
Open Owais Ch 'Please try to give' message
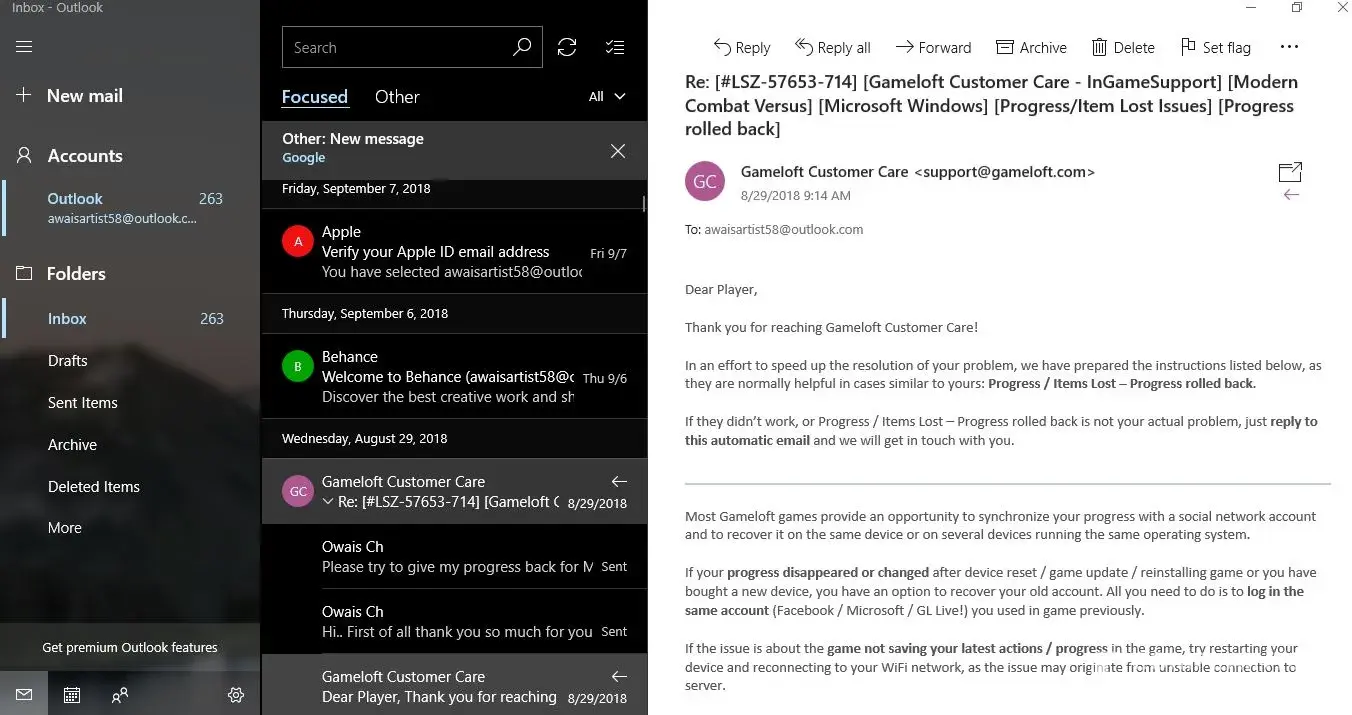(454, 556)
